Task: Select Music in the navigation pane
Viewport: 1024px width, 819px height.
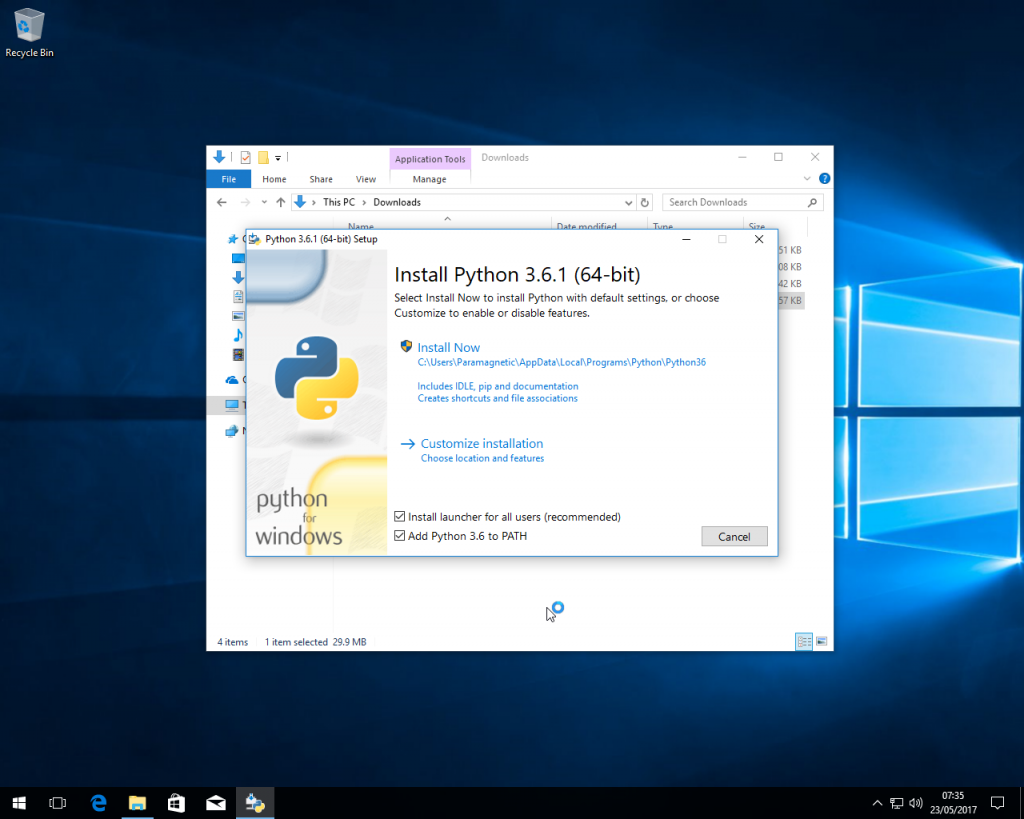Action: coord(236,334)
